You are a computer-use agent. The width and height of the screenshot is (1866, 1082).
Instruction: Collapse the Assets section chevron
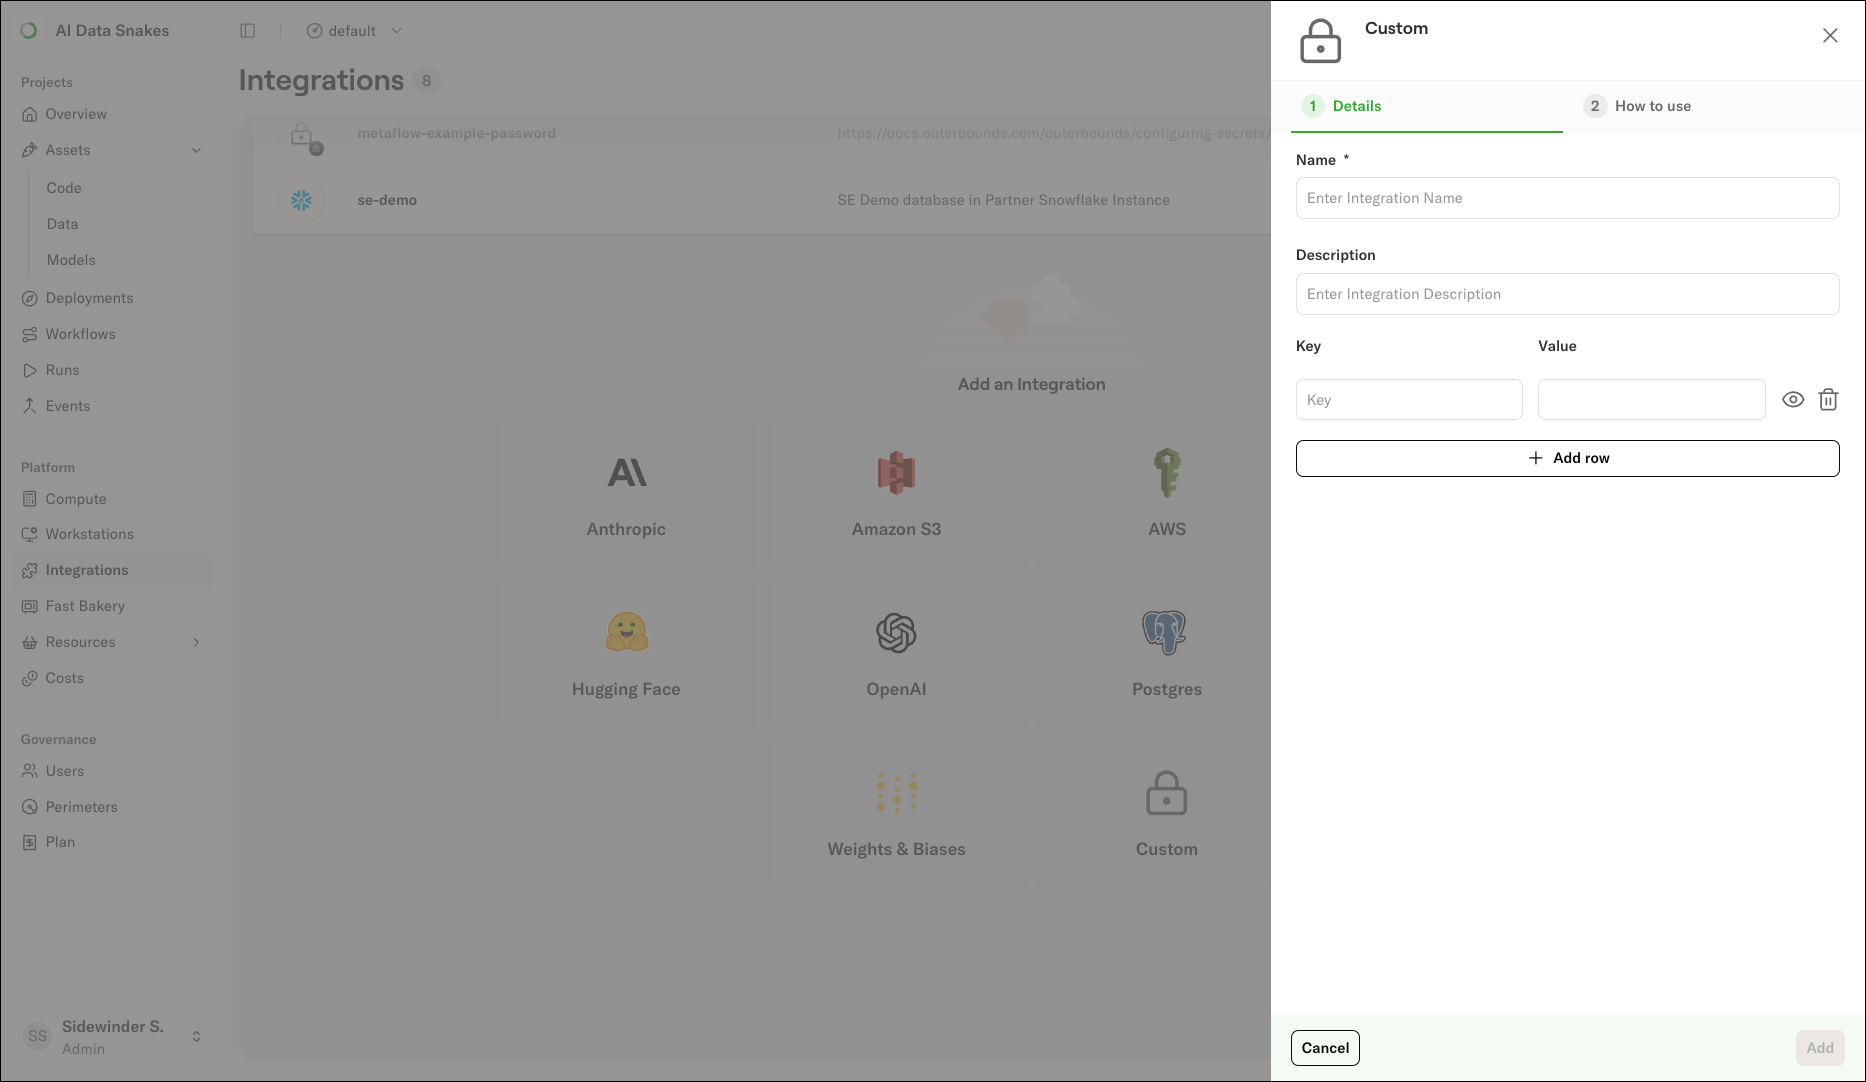click(x=196, y=150)
